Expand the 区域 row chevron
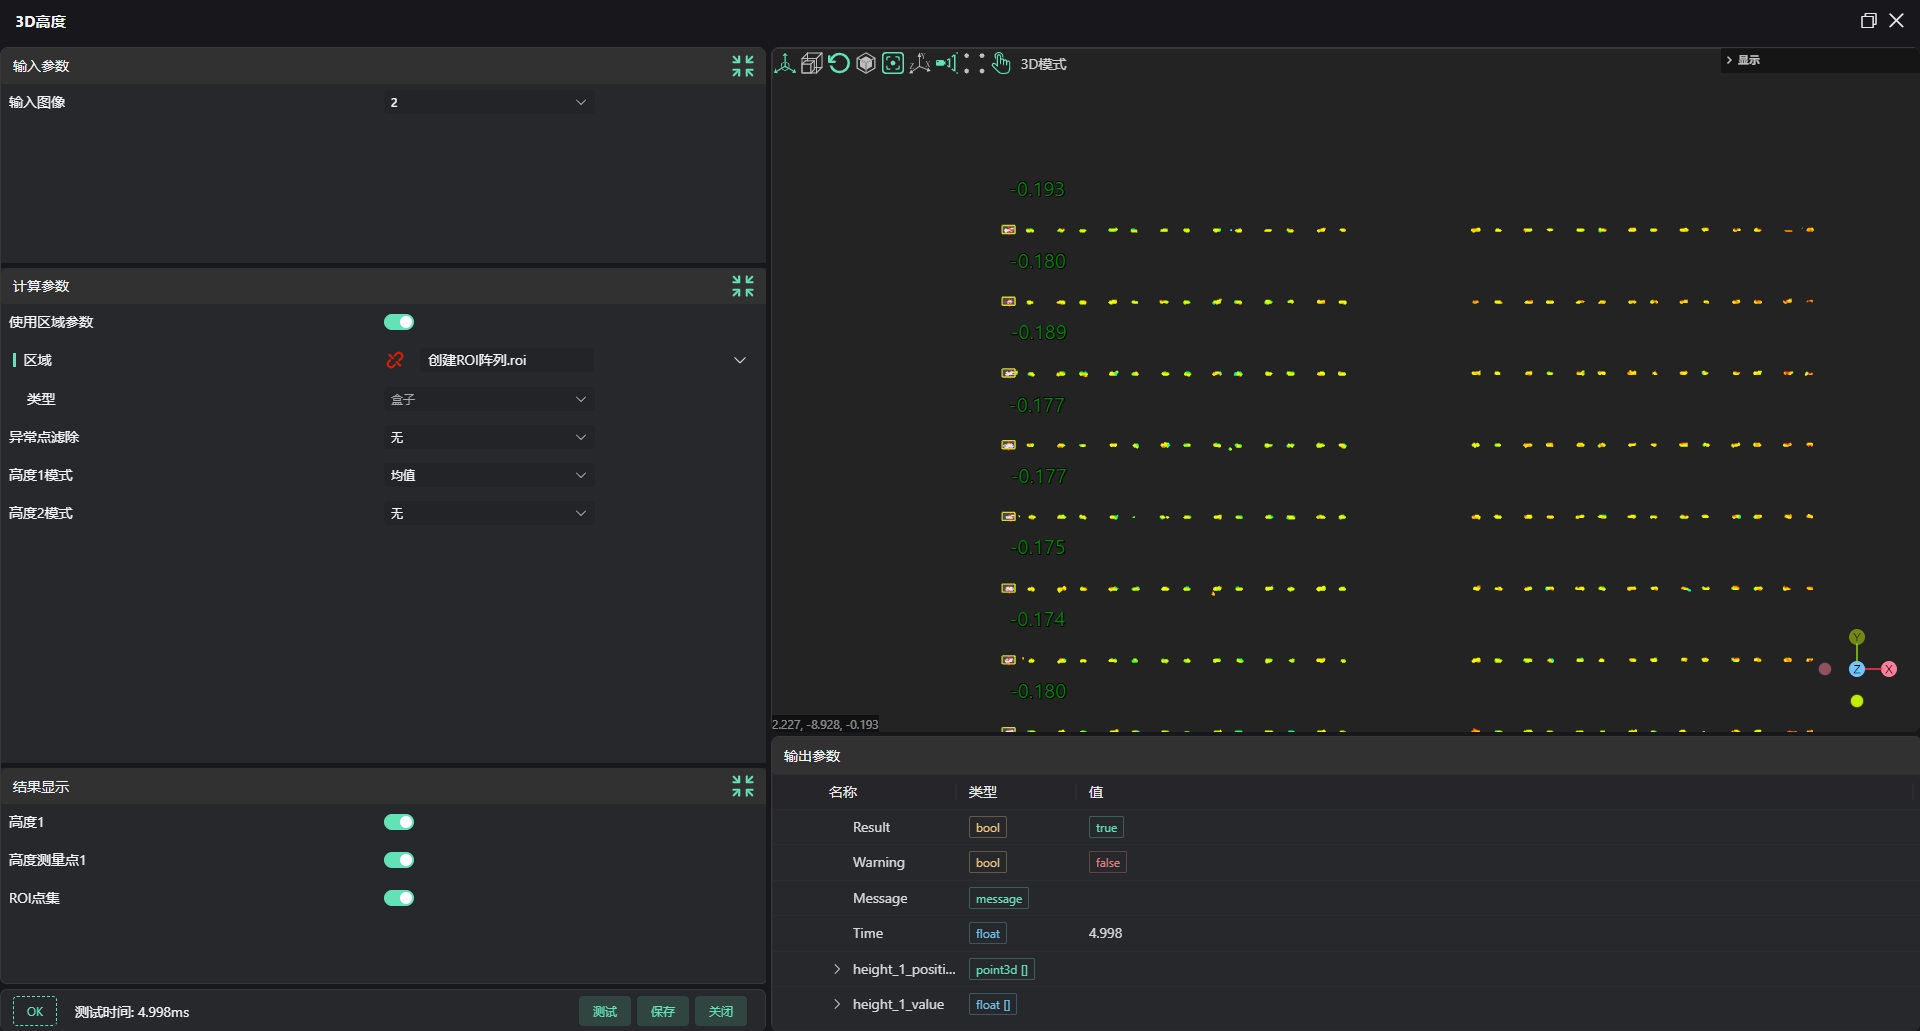The width and height of the screenshot is (1920, 1031). coord(740,360)
